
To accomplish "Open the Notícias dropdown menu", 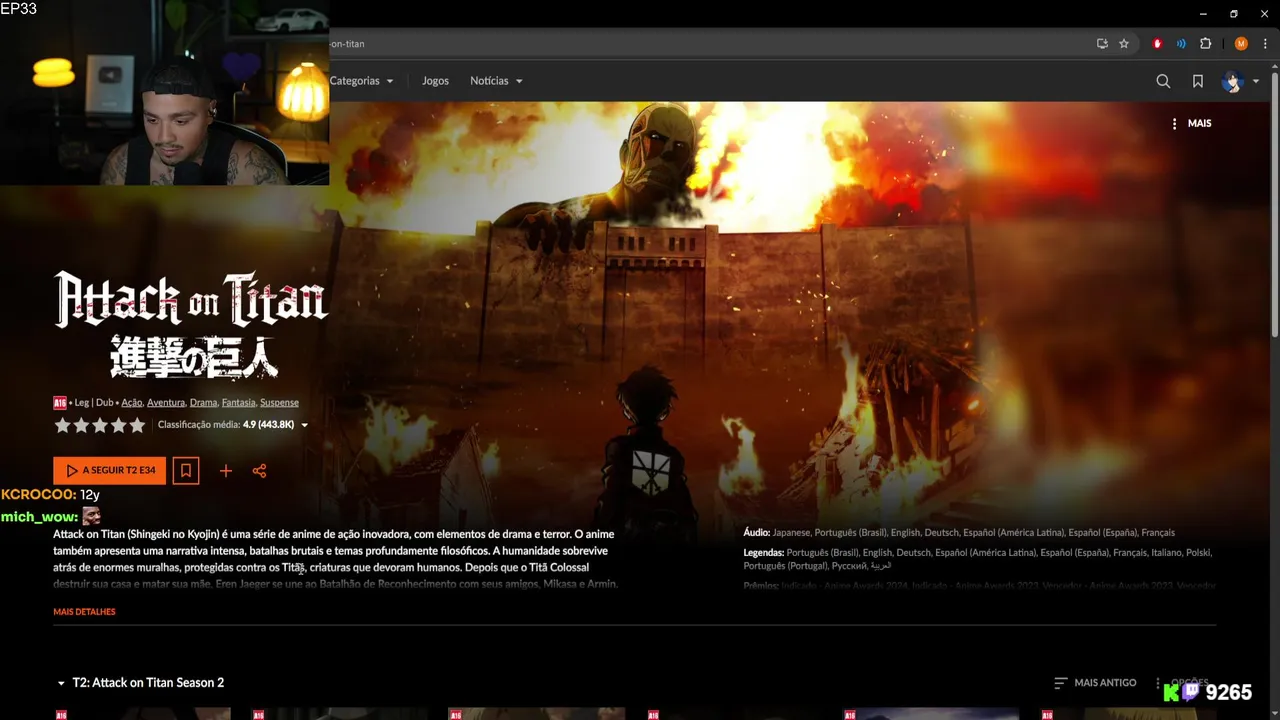I will (496, 81).
